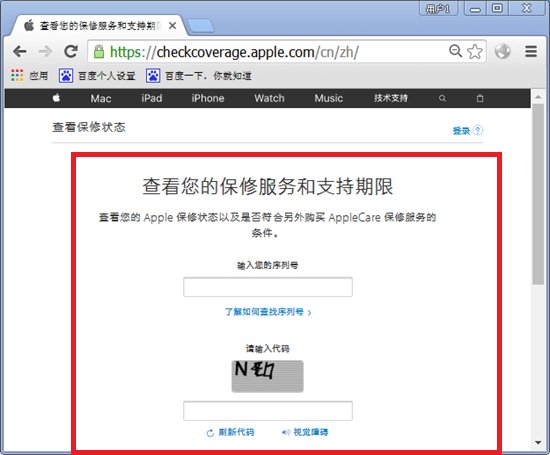Click the 用户1 profile button
Viewport: 550px width, 455px height.
438,8
